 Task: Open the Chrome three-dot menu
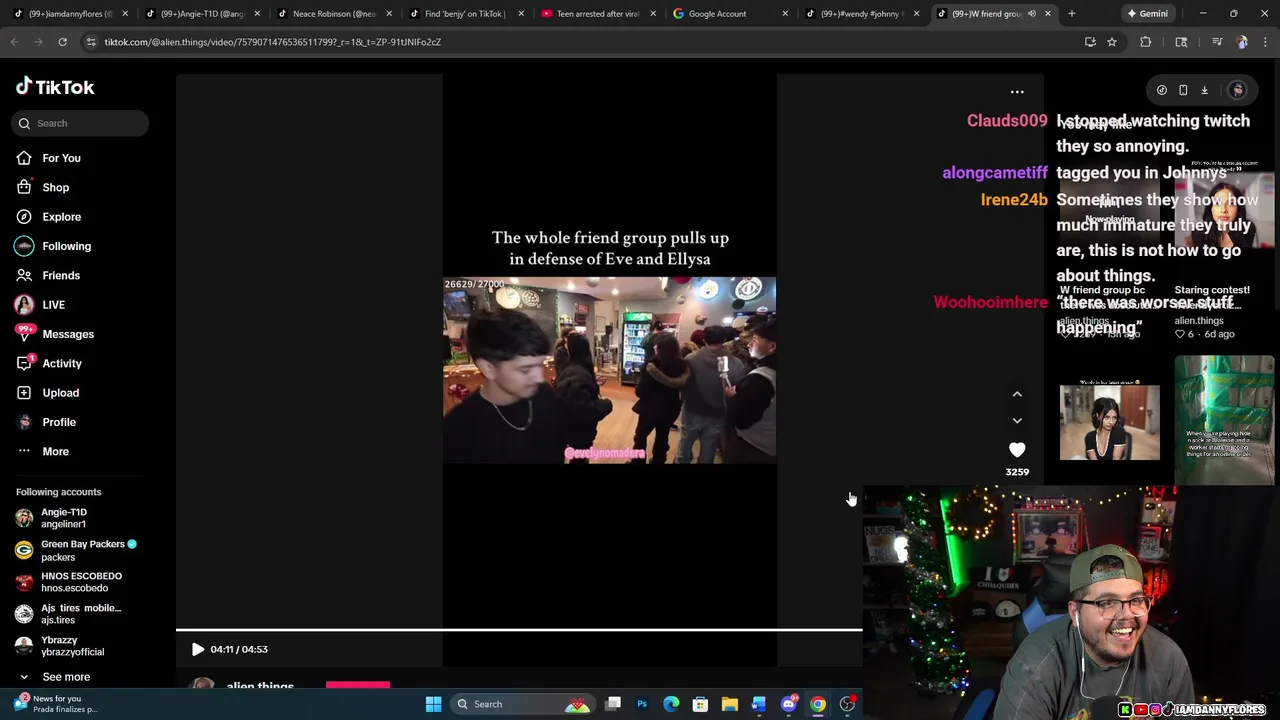[x=1266, y=42]
